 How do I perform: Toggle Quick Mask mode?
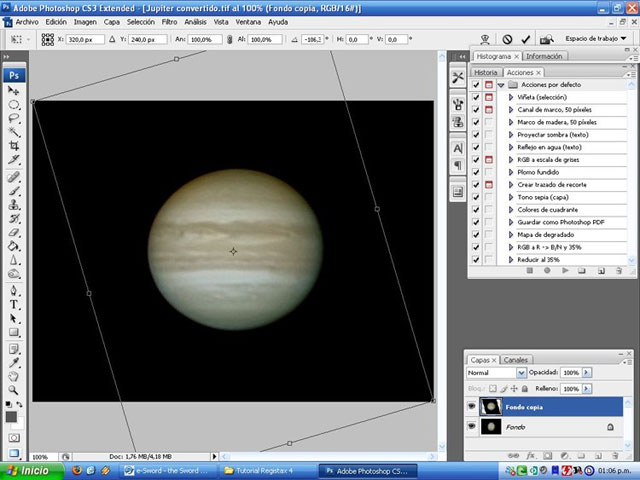[x=14, y=438]
